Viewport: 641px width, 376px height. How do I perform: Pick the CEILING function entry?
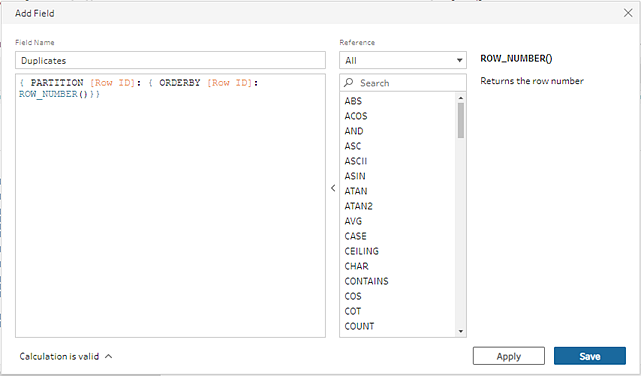click(x=361, y=251)
